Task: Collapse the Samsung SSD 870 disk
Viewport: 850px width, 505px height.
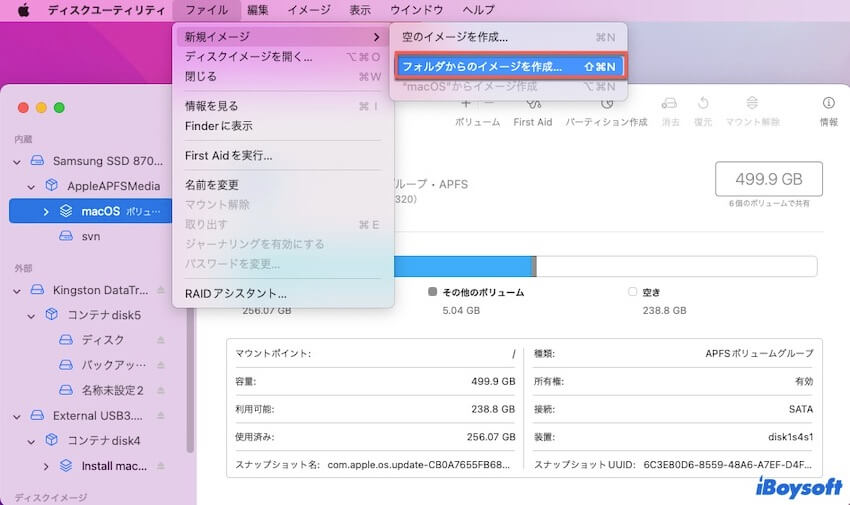Action: tap(17, 161)
